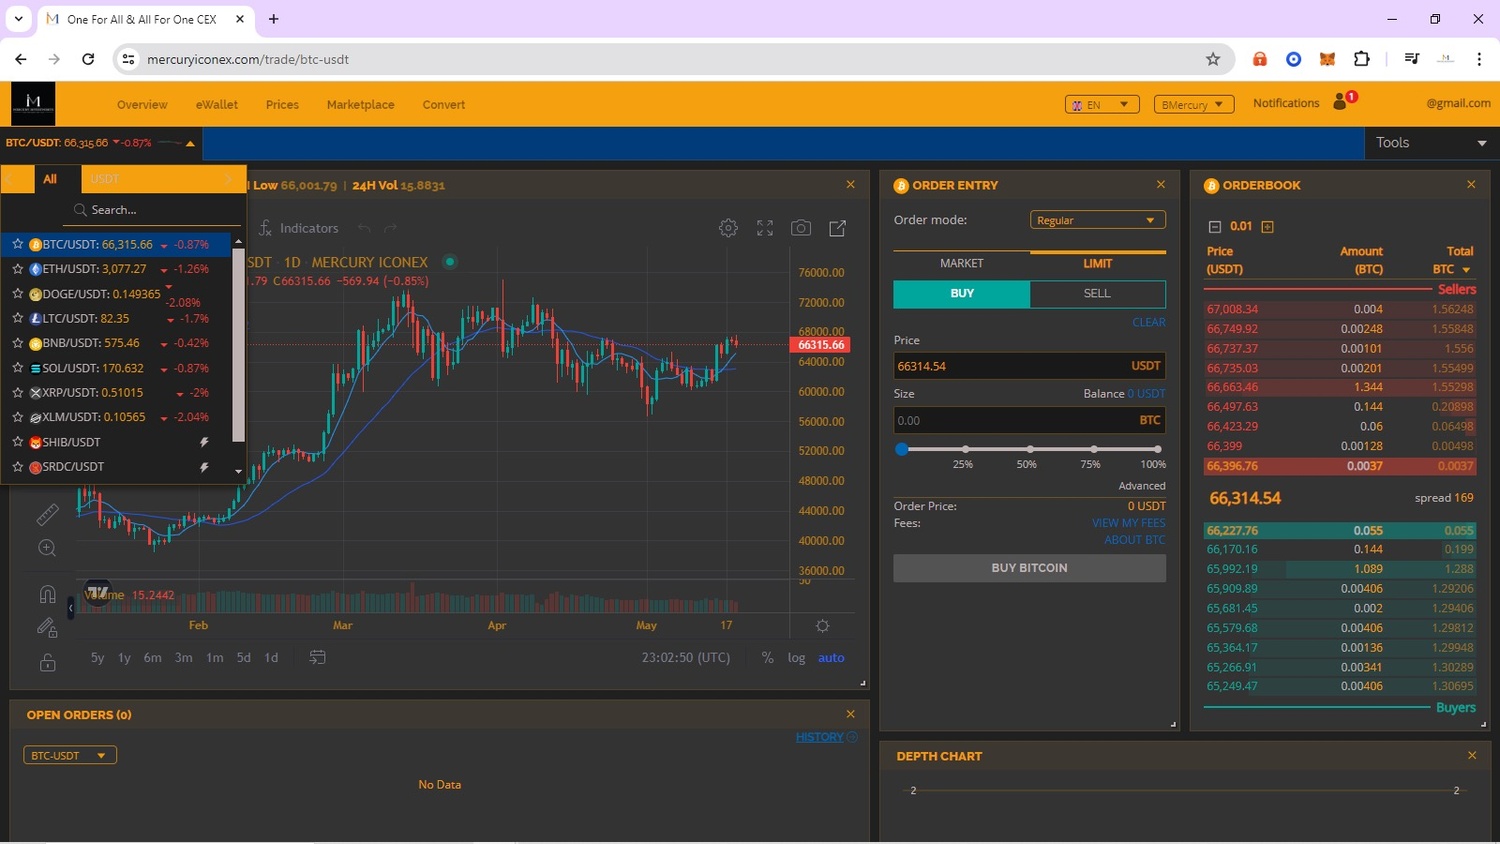1500x844 pixels.
Task: Select SHIB/USDT in market list
Action: click(118, 442)
